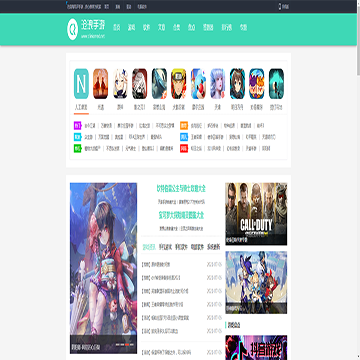Click the orange category tag in link list
Viewport: 360px width, 360px height.
point(184,126)
